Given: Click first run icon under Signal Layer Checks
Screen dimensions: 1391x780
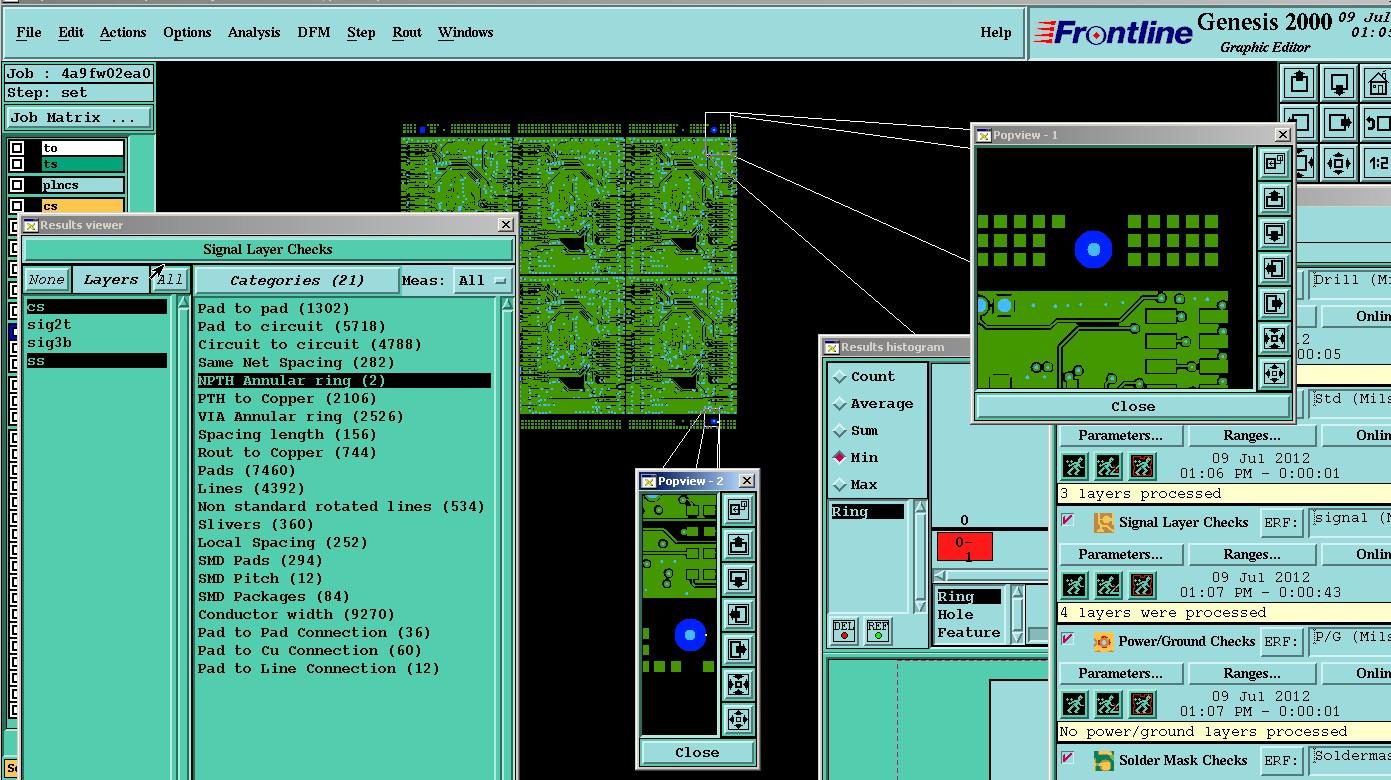Looking at the screenshot, I should pos(1074,585).
